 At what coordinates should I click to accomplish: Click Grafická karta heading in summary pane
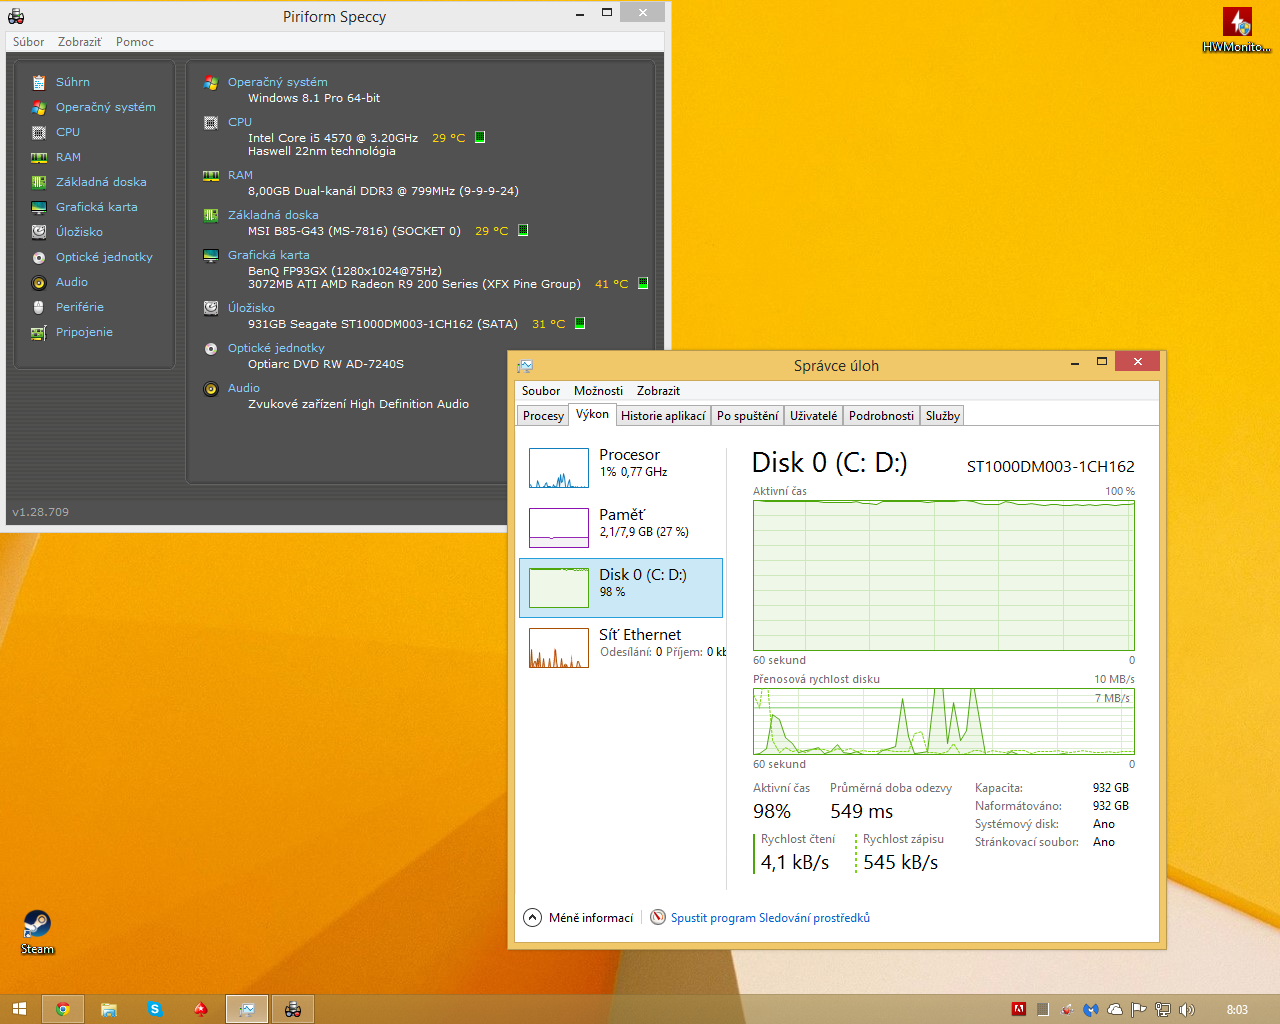pyautogui.click(x=269, y=255)
